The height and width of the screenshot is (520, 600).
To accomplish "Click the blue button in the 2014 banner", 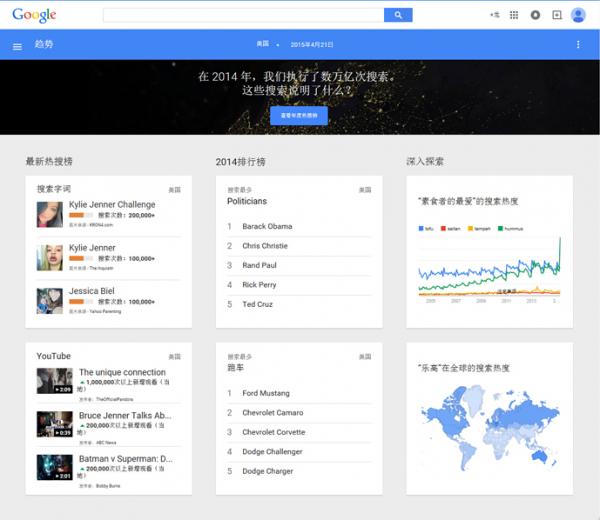I will [299, 116].
